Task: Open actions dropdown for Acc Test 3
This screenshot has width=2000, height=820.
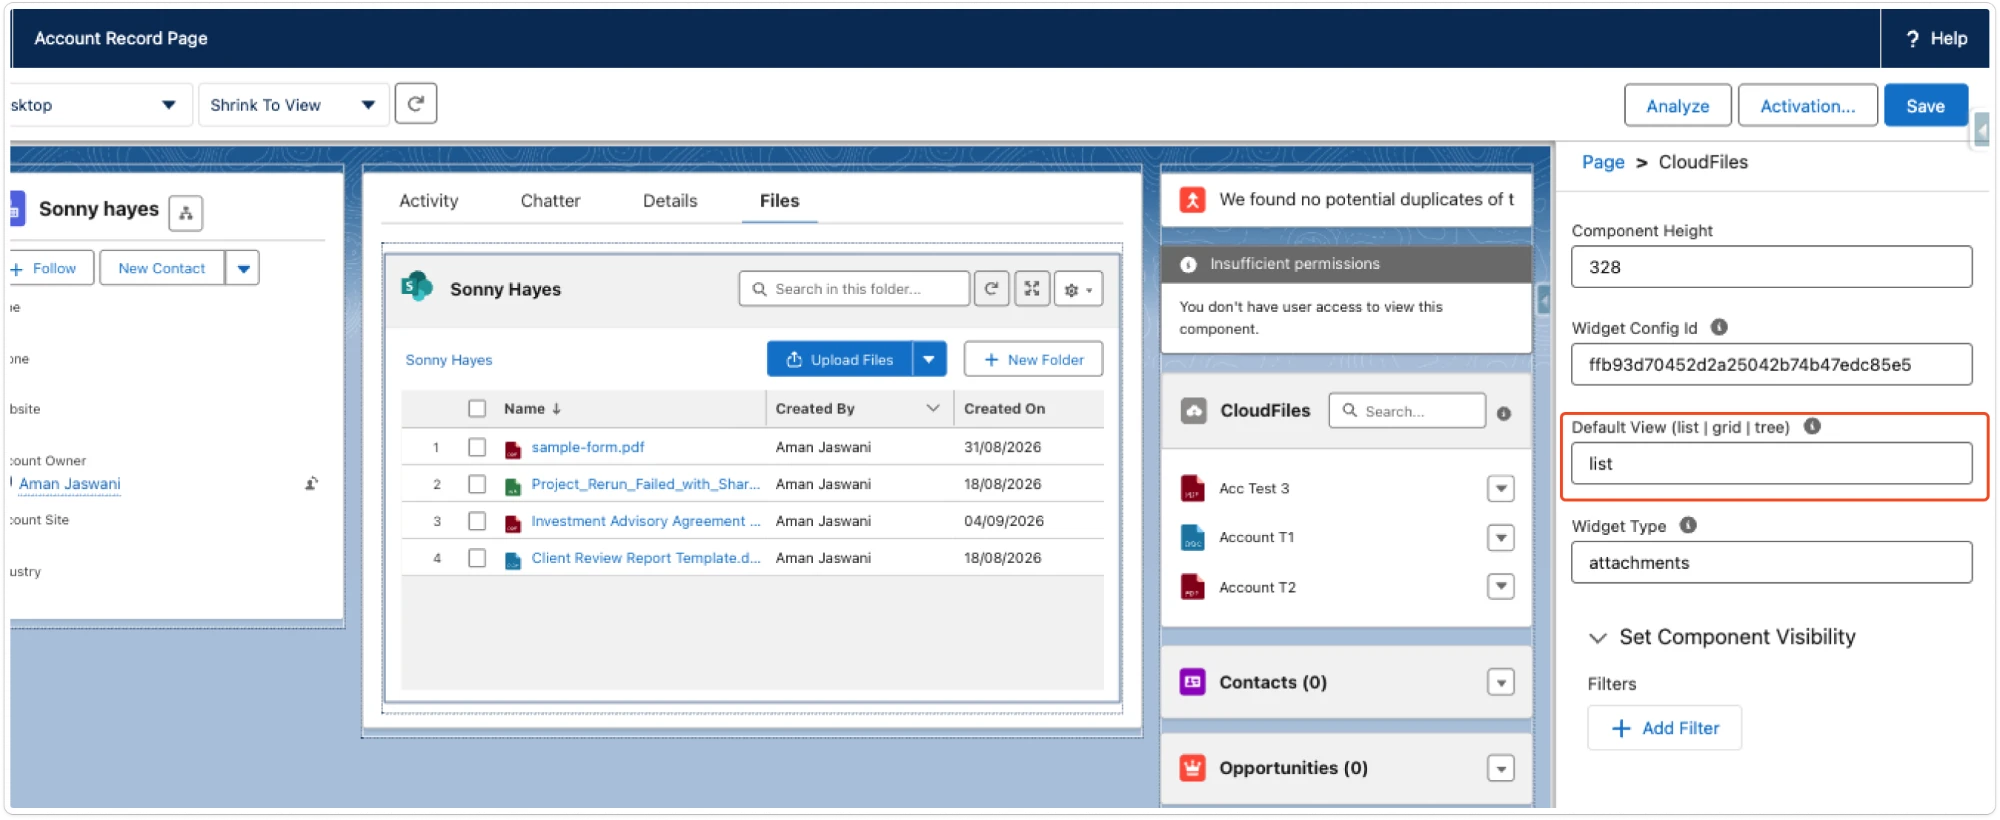Action: [1500, 488]
